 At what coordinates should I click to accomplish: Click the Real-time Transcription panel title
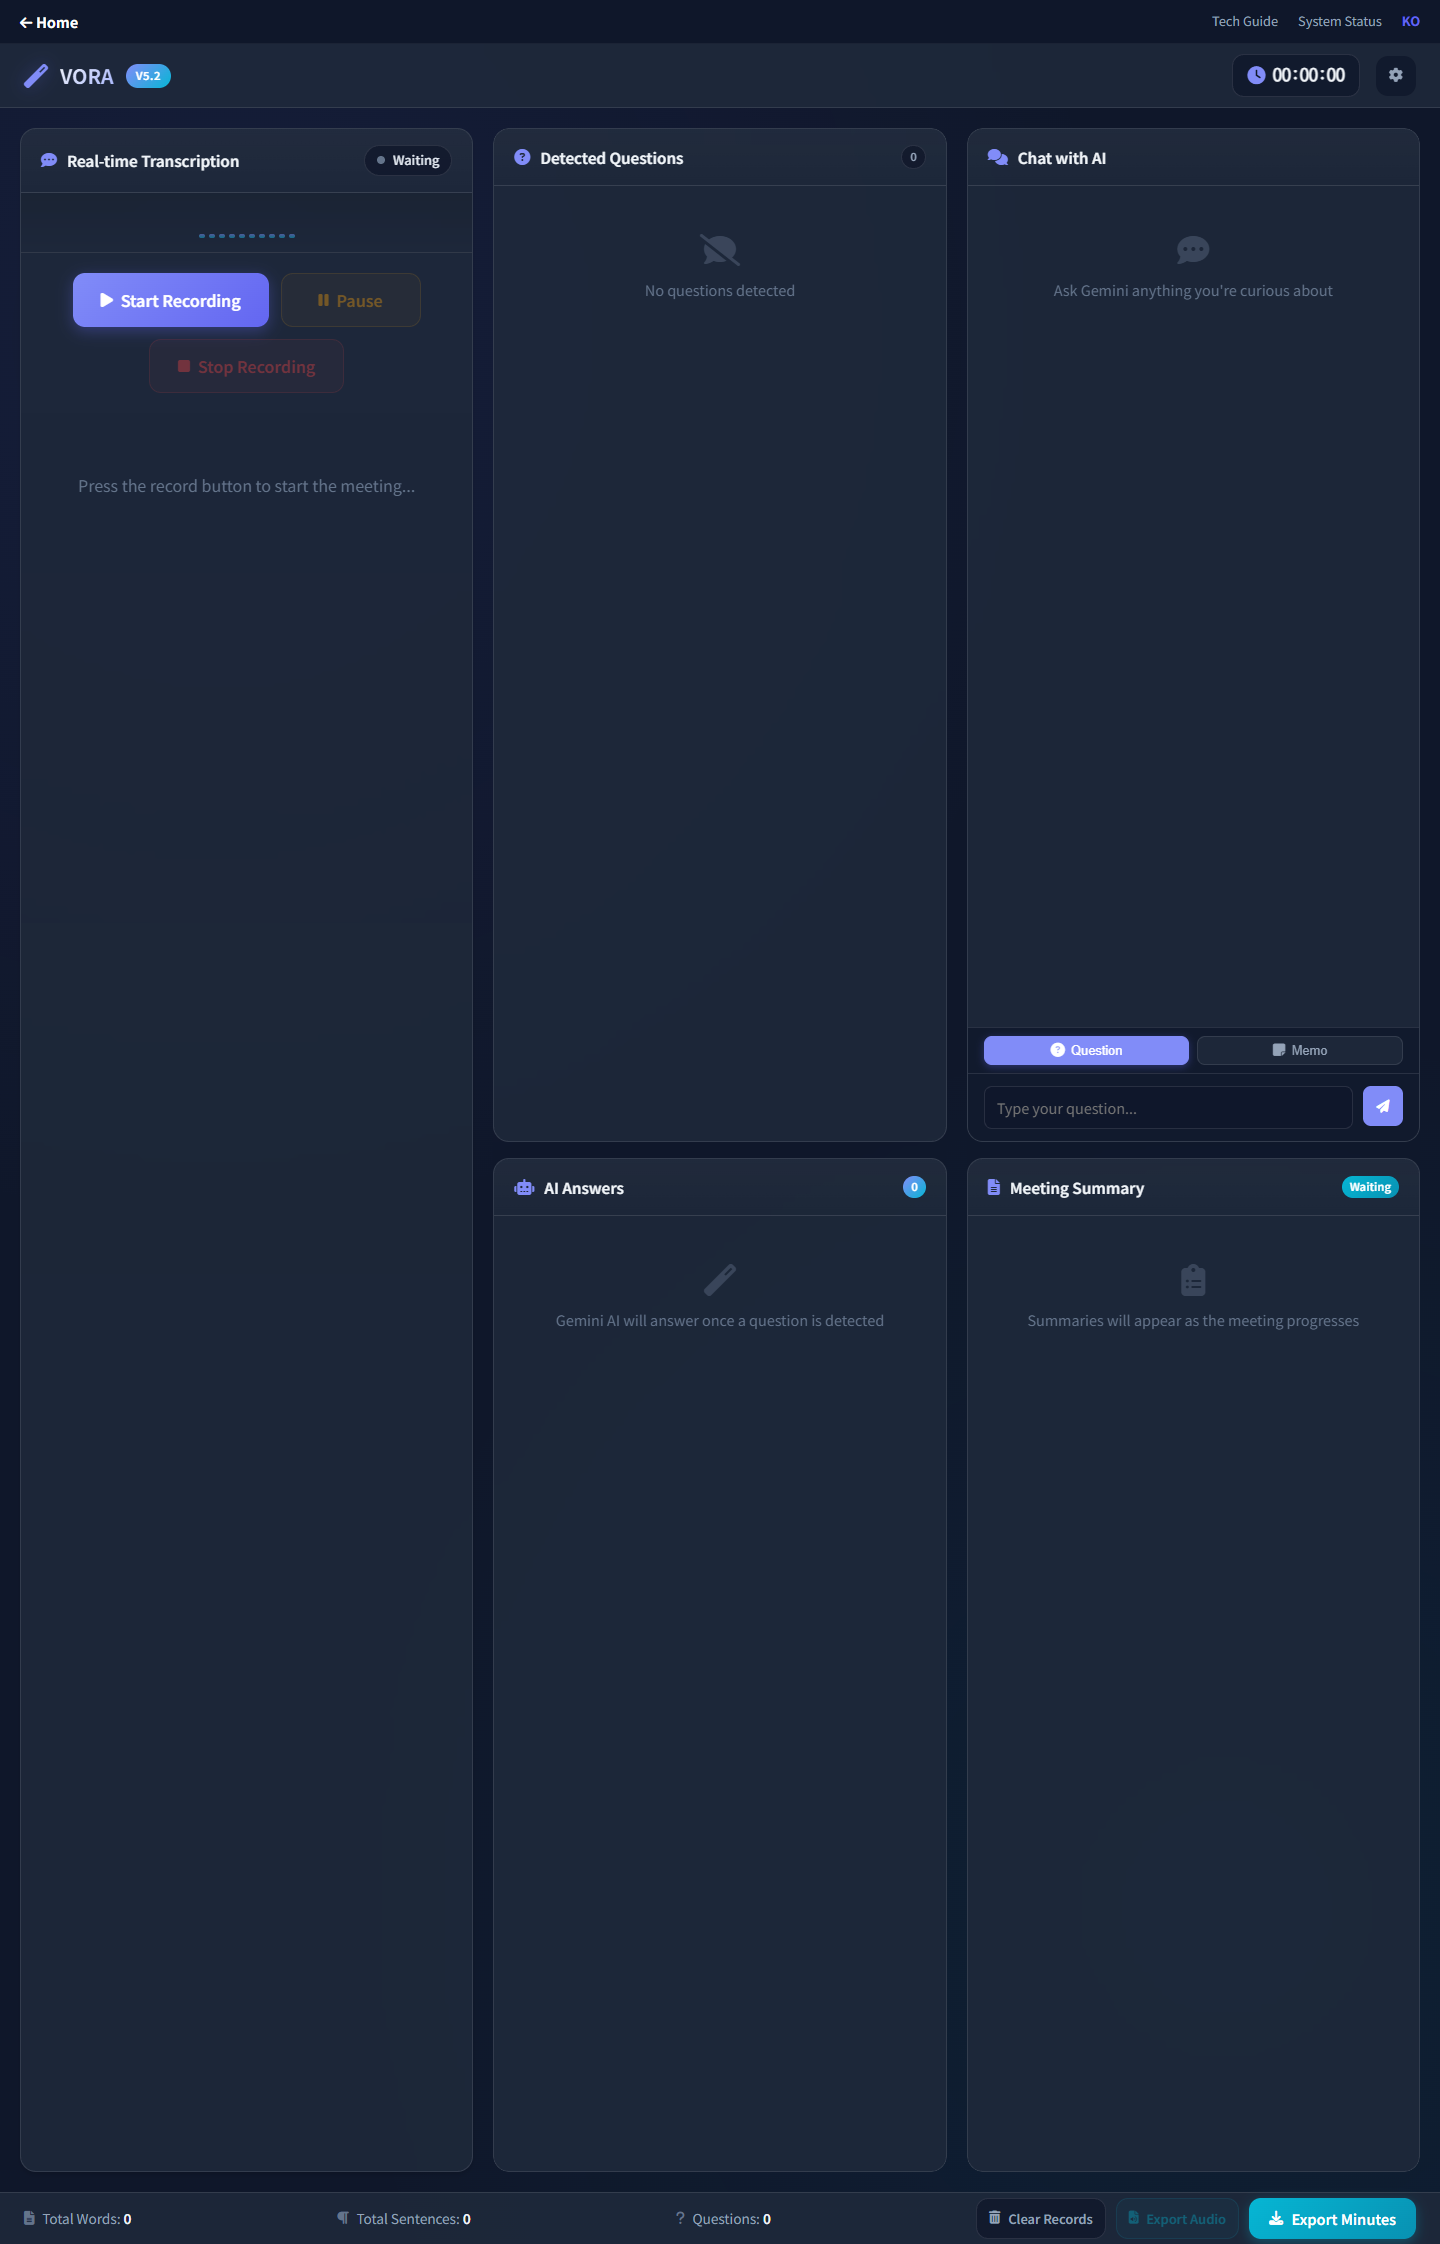point(153,161)
